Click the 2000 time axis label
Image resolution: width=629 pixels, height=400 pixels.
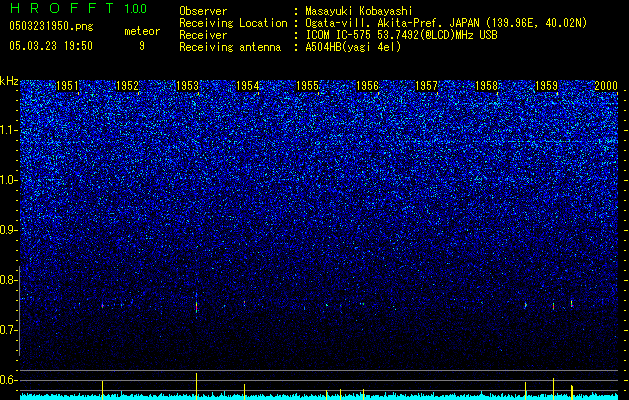(x=606, y=86)
